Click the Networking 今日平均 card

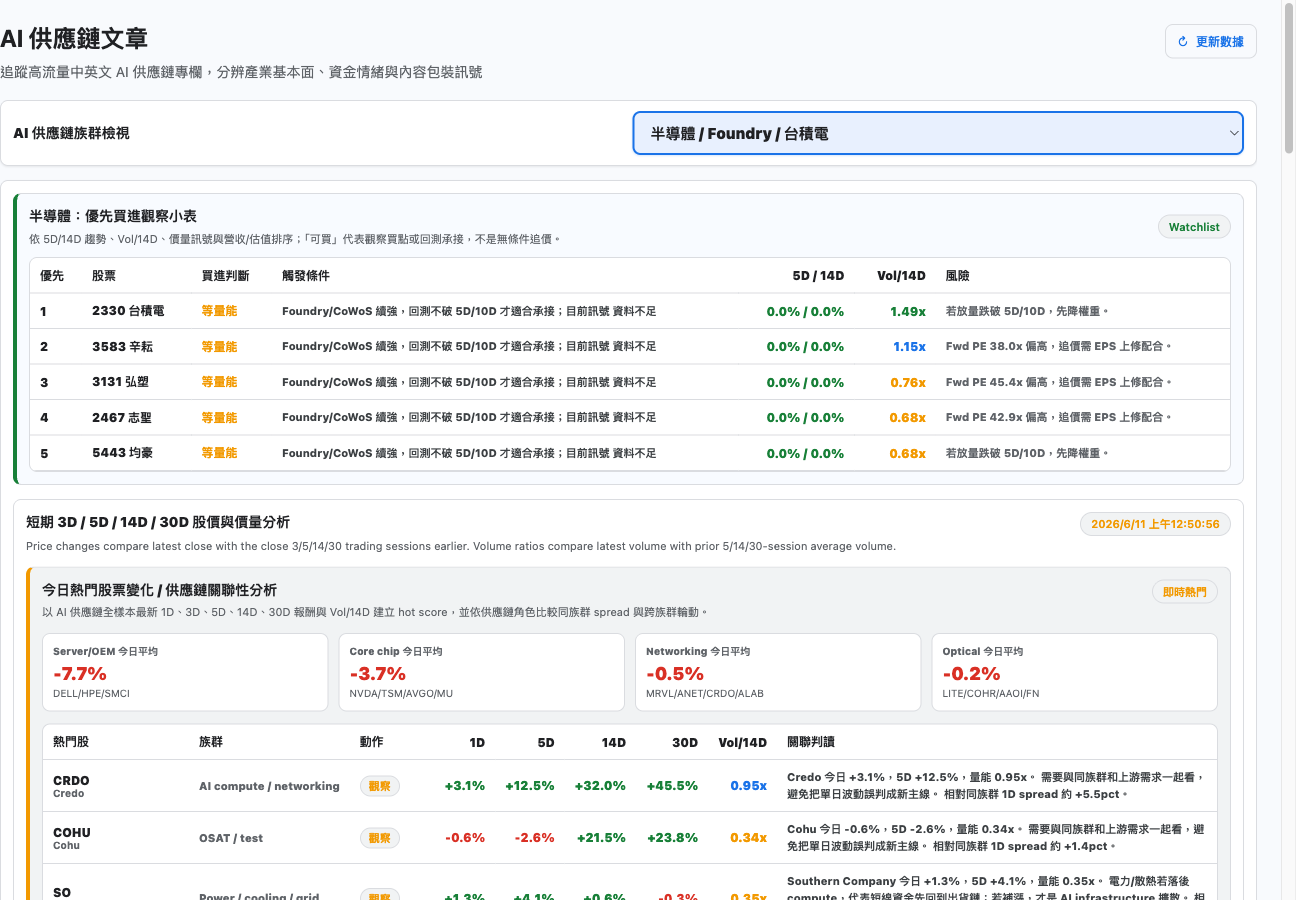coord(778,672)
